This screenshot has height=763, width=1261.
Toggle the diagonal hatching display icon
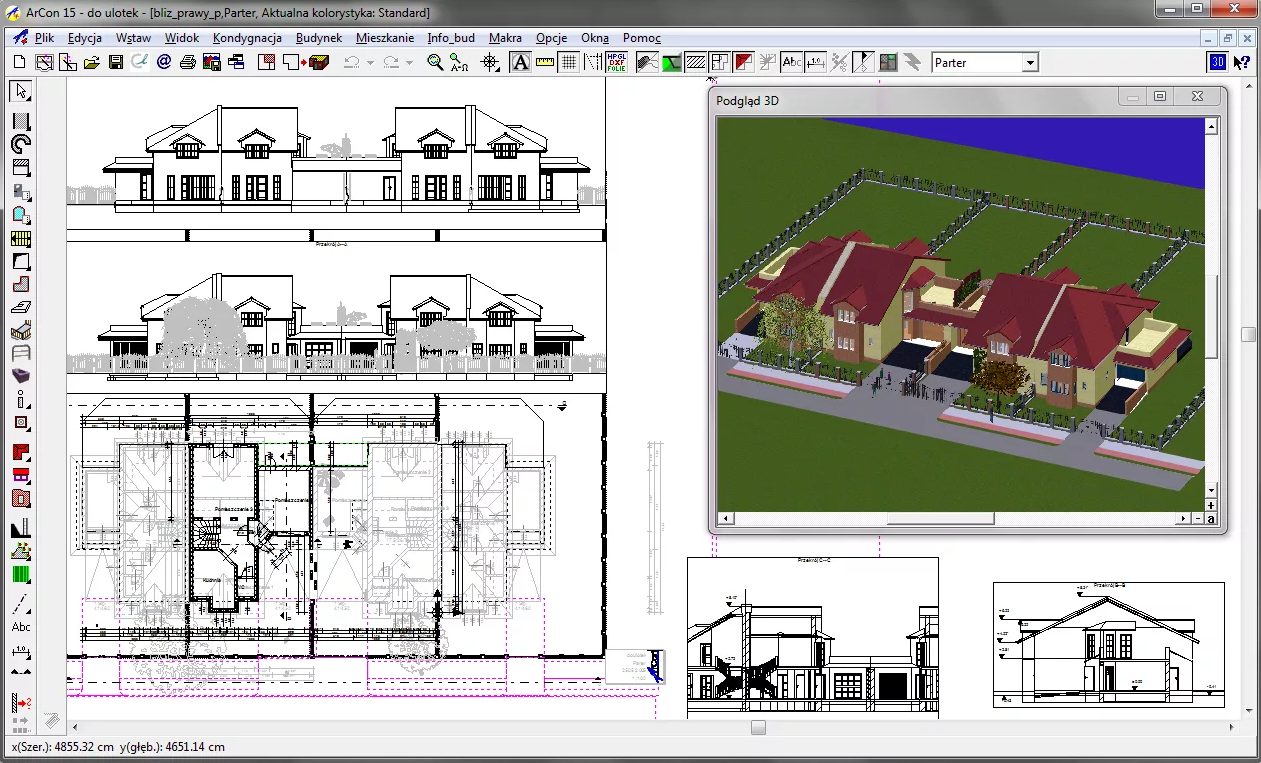695,62
